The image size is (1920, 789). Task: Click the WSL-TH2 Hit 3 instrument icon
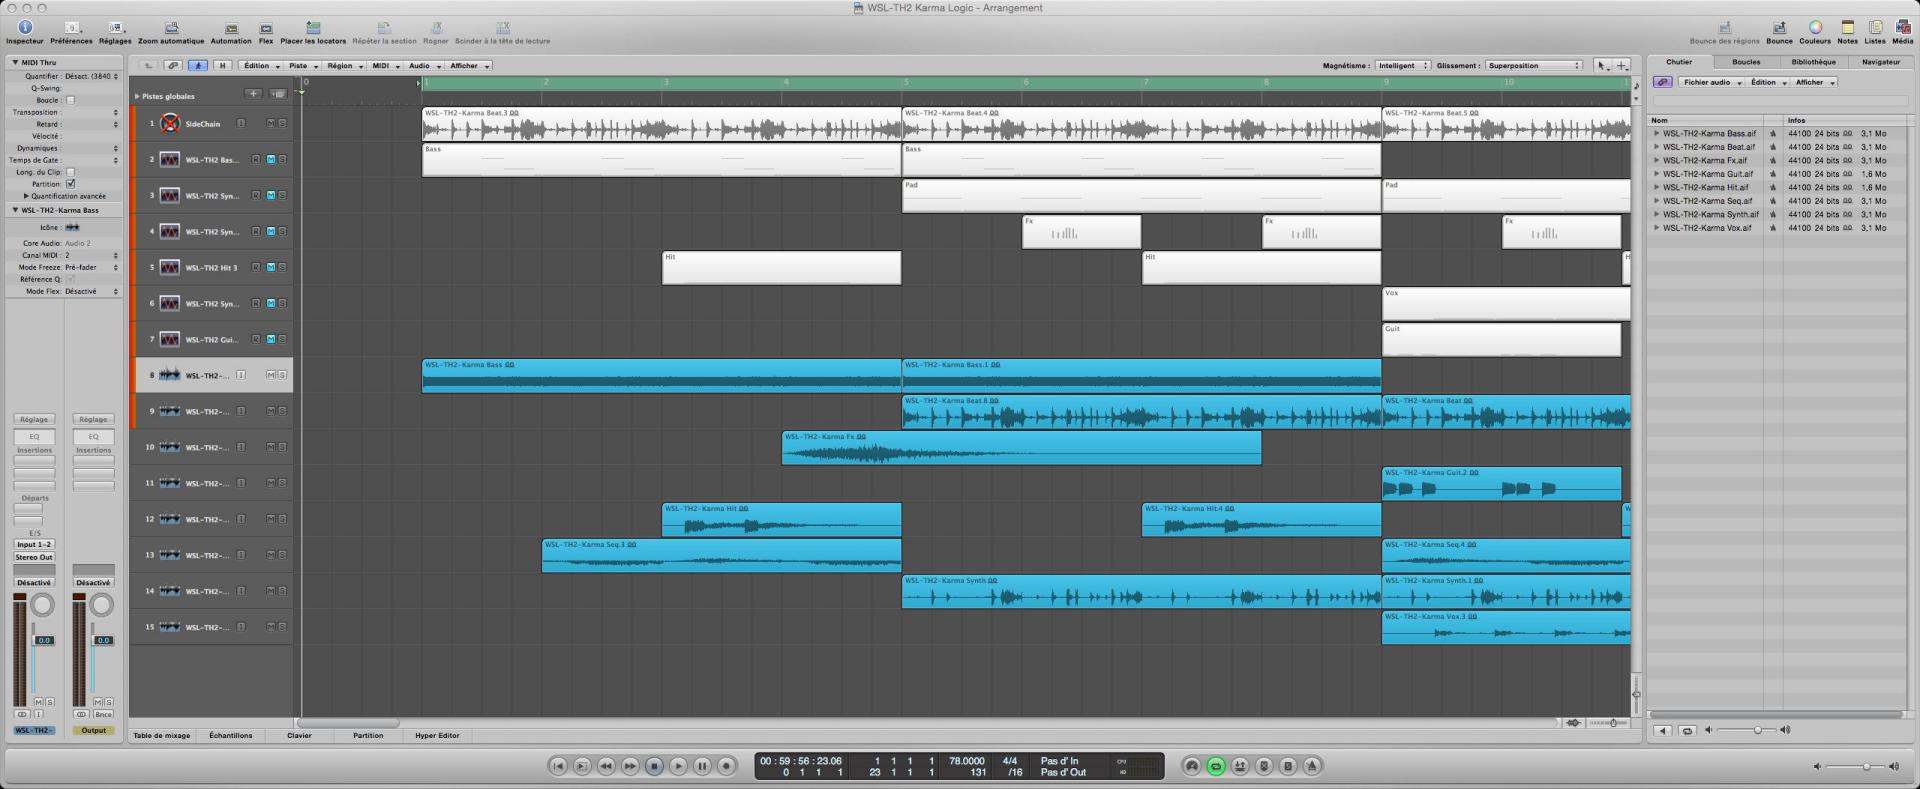pos(170,268)
